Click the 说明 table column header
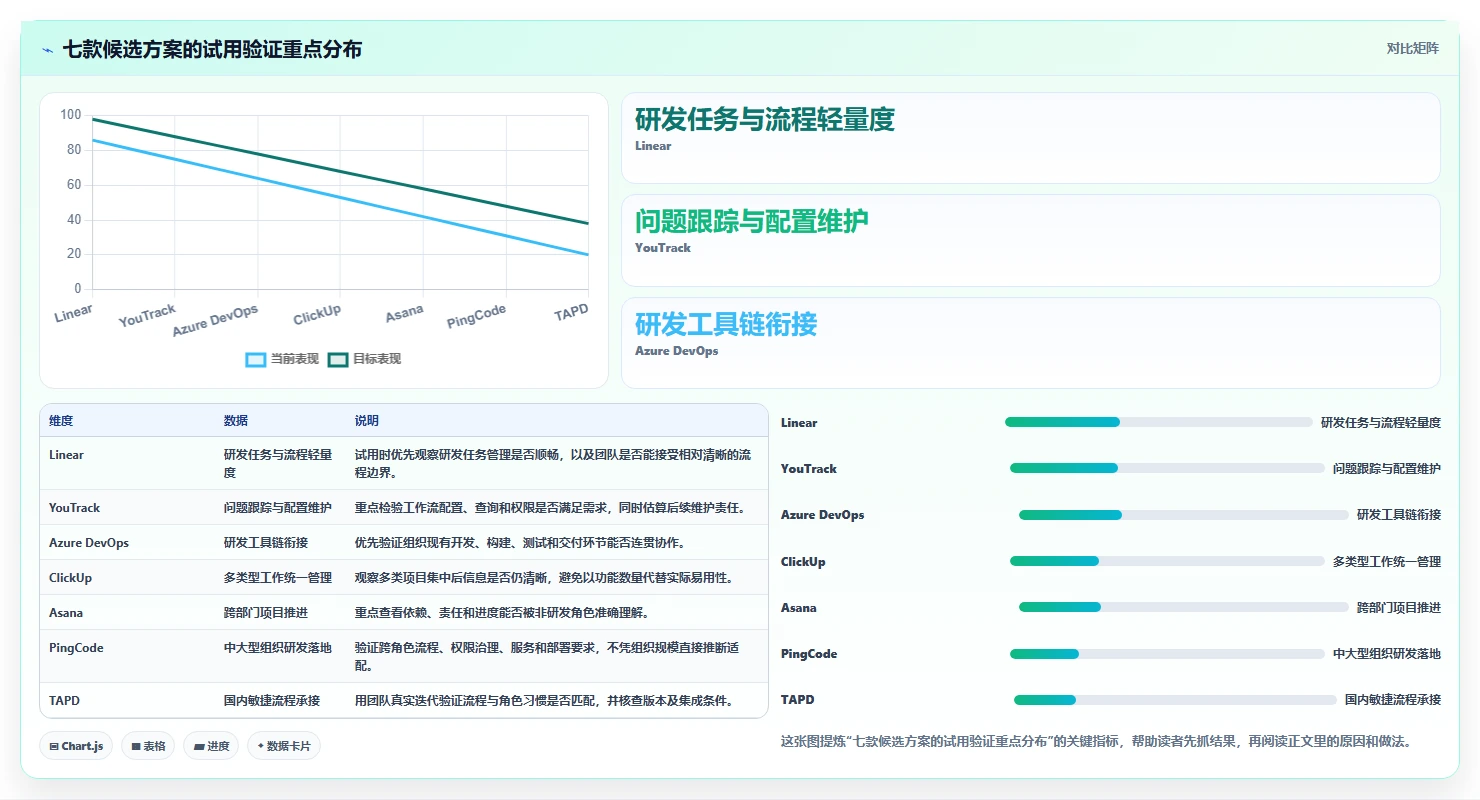 (367, 421)
